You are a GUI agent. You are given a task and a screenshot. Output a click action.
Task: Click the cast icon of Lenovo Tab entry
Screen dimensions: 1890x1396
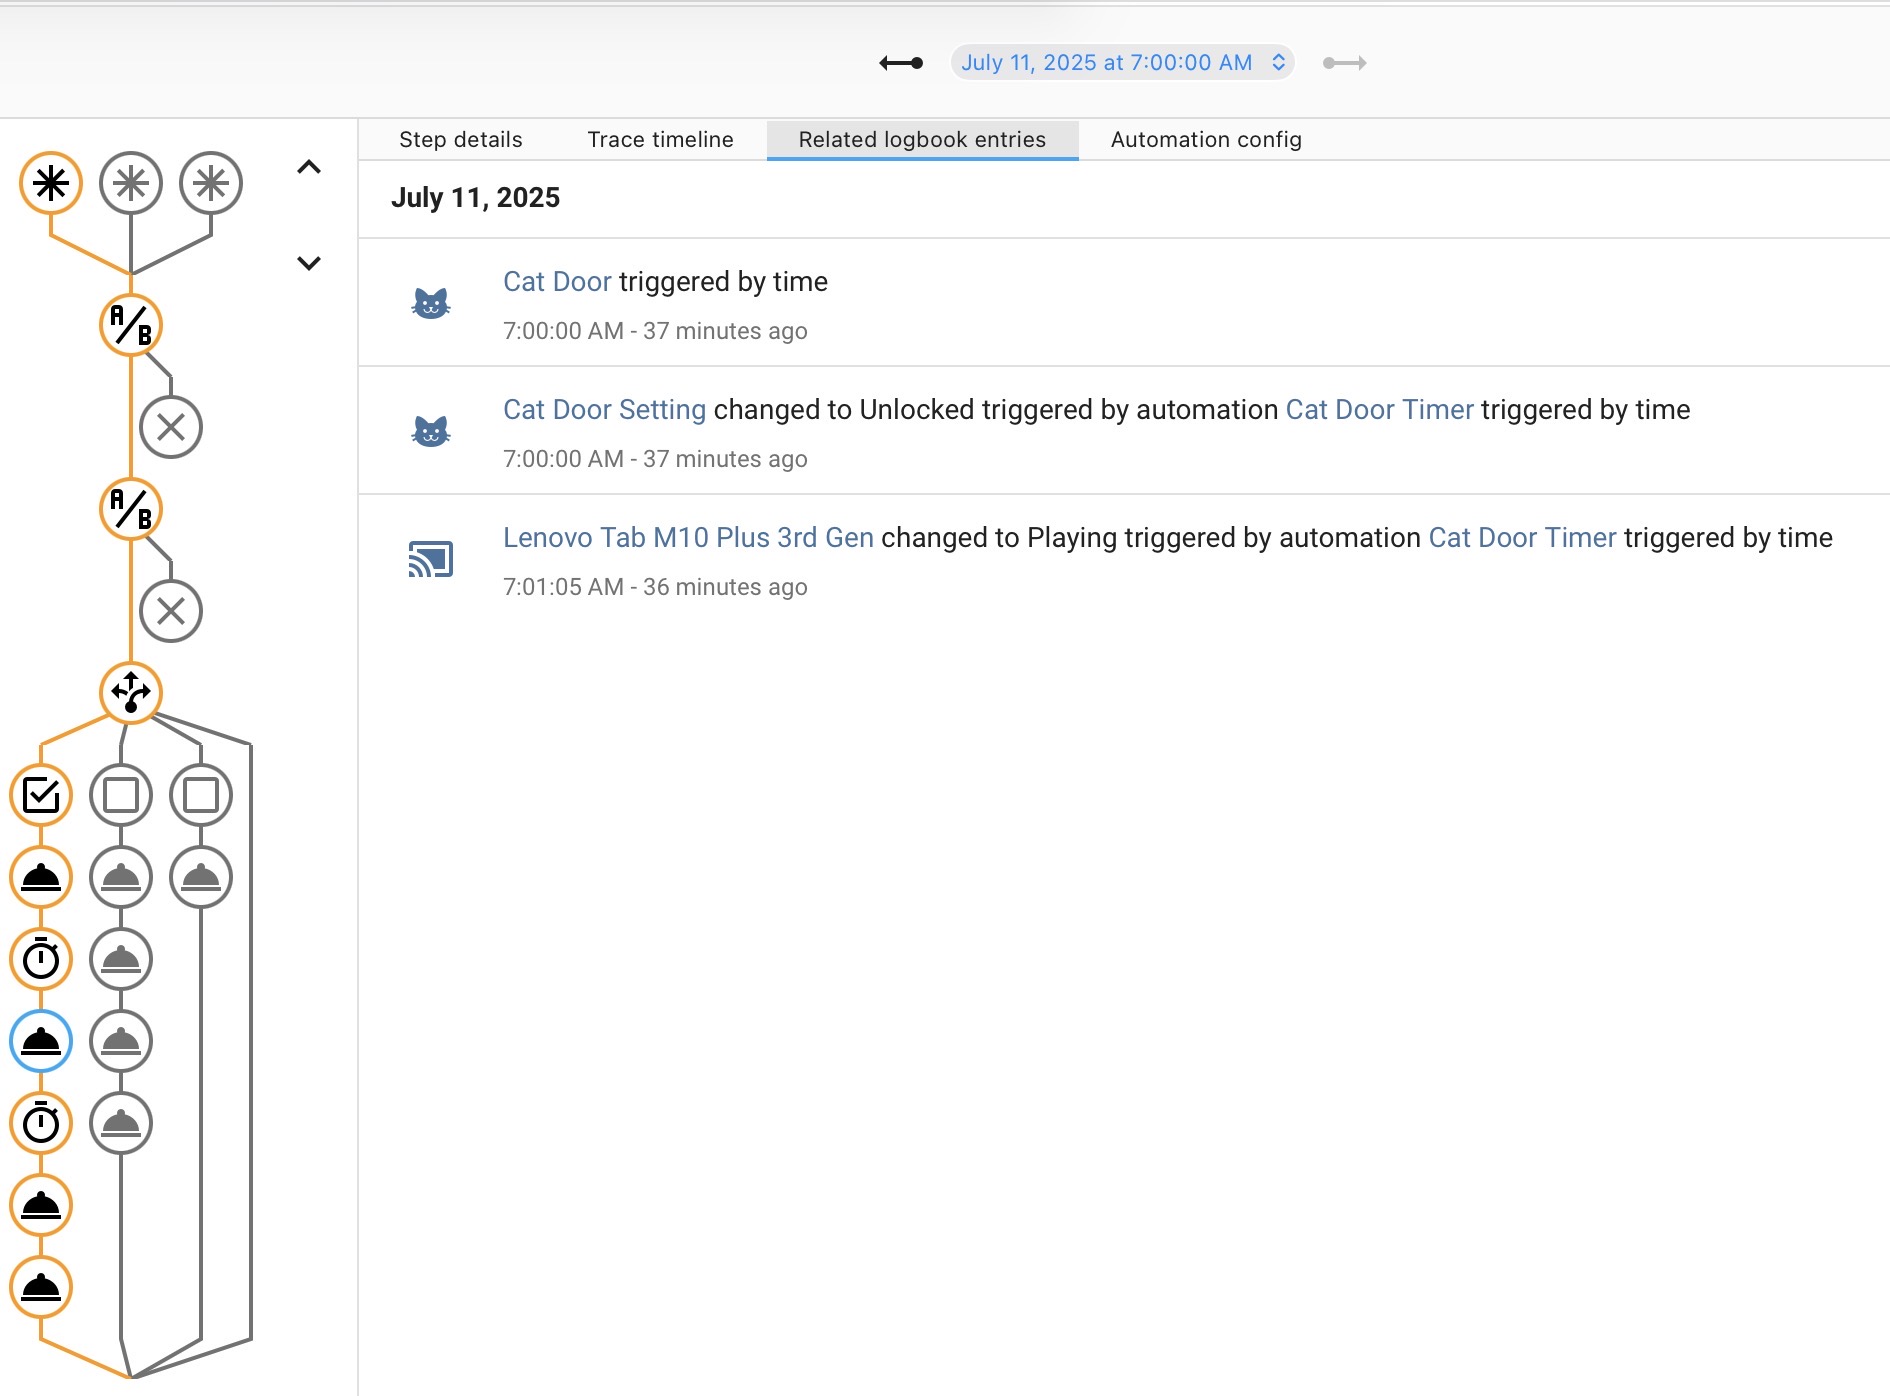431,559
